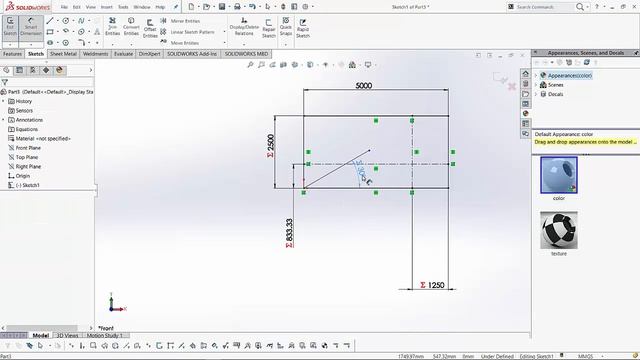Viewport: 640px width, 360px height.
Task: Select the Circle sketch tool
Action: [x=65, y=20]
